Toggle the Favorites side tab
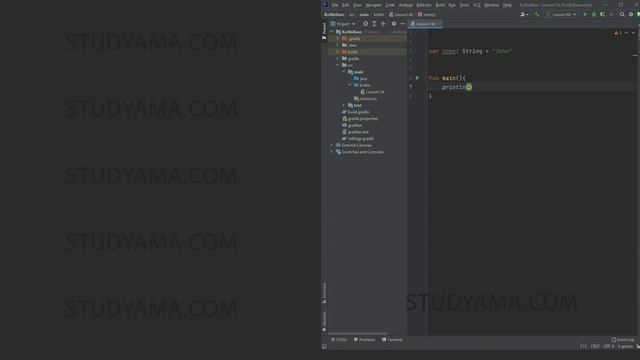 click(324, 322)
